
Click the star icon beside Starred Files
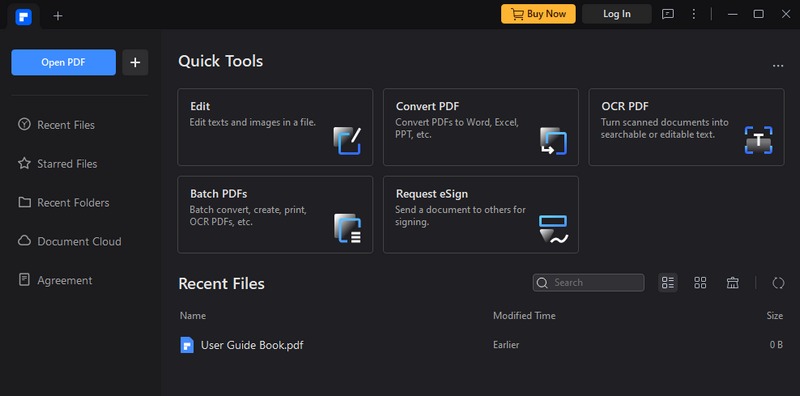point(24,163)
